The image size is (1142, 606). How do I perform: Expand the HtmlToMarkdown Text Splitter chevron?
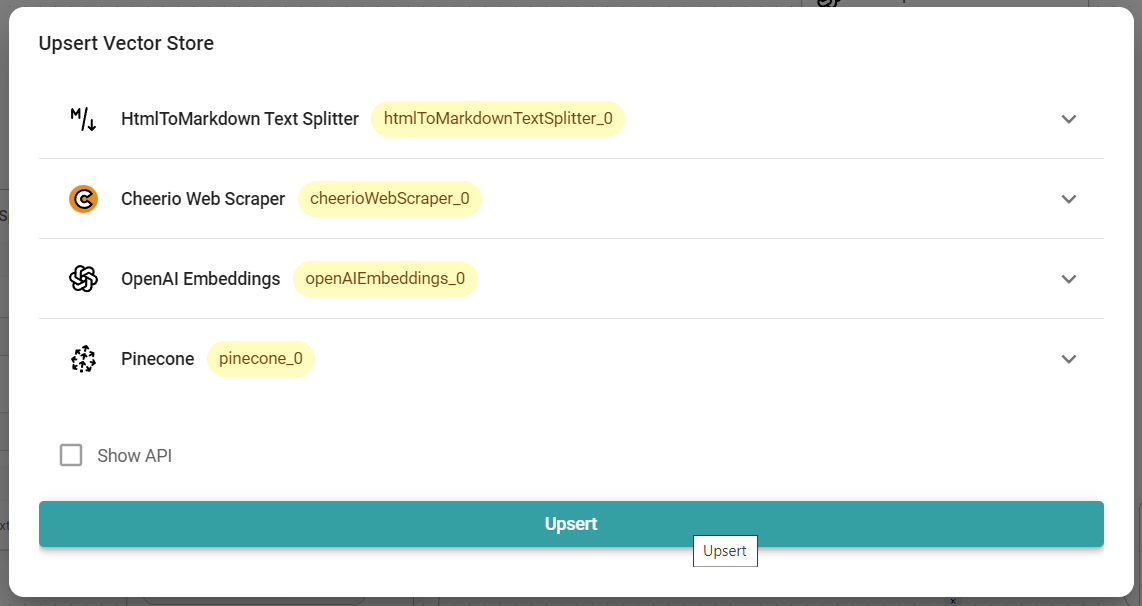(1068, 119)
